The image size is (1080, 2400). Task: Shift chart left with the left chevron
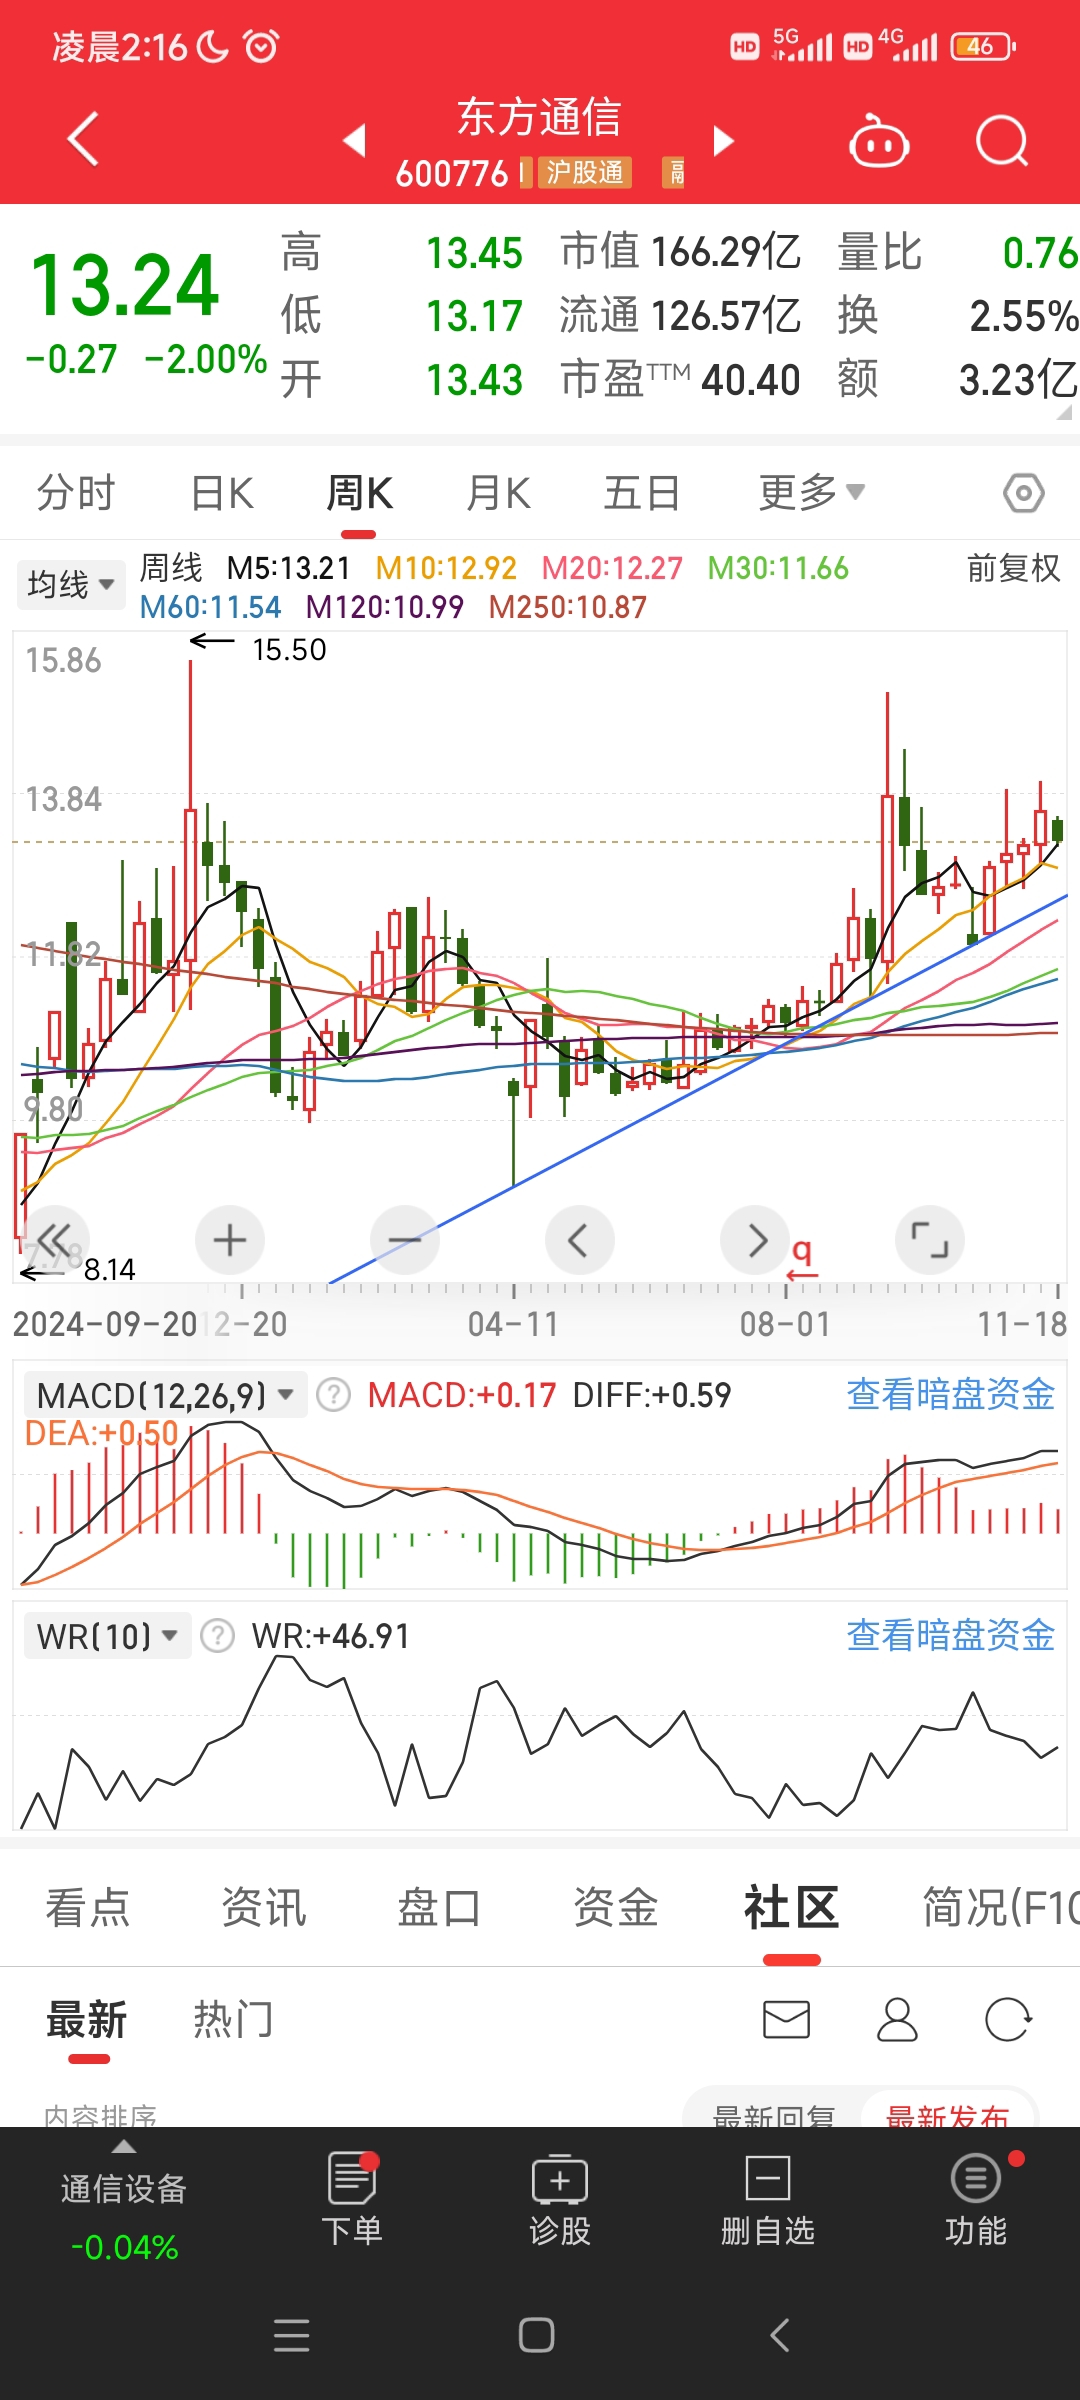(x=579, y=1240)
